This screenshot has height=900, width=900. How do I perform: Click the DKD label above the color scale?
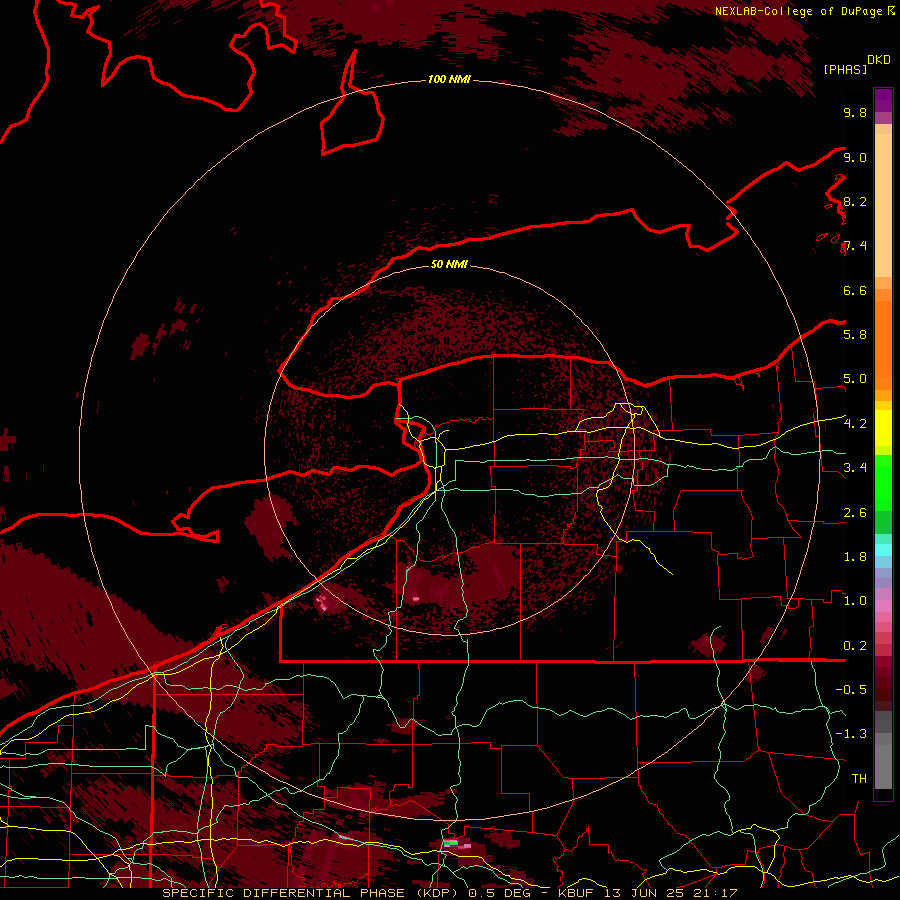(x=879, y=60)
